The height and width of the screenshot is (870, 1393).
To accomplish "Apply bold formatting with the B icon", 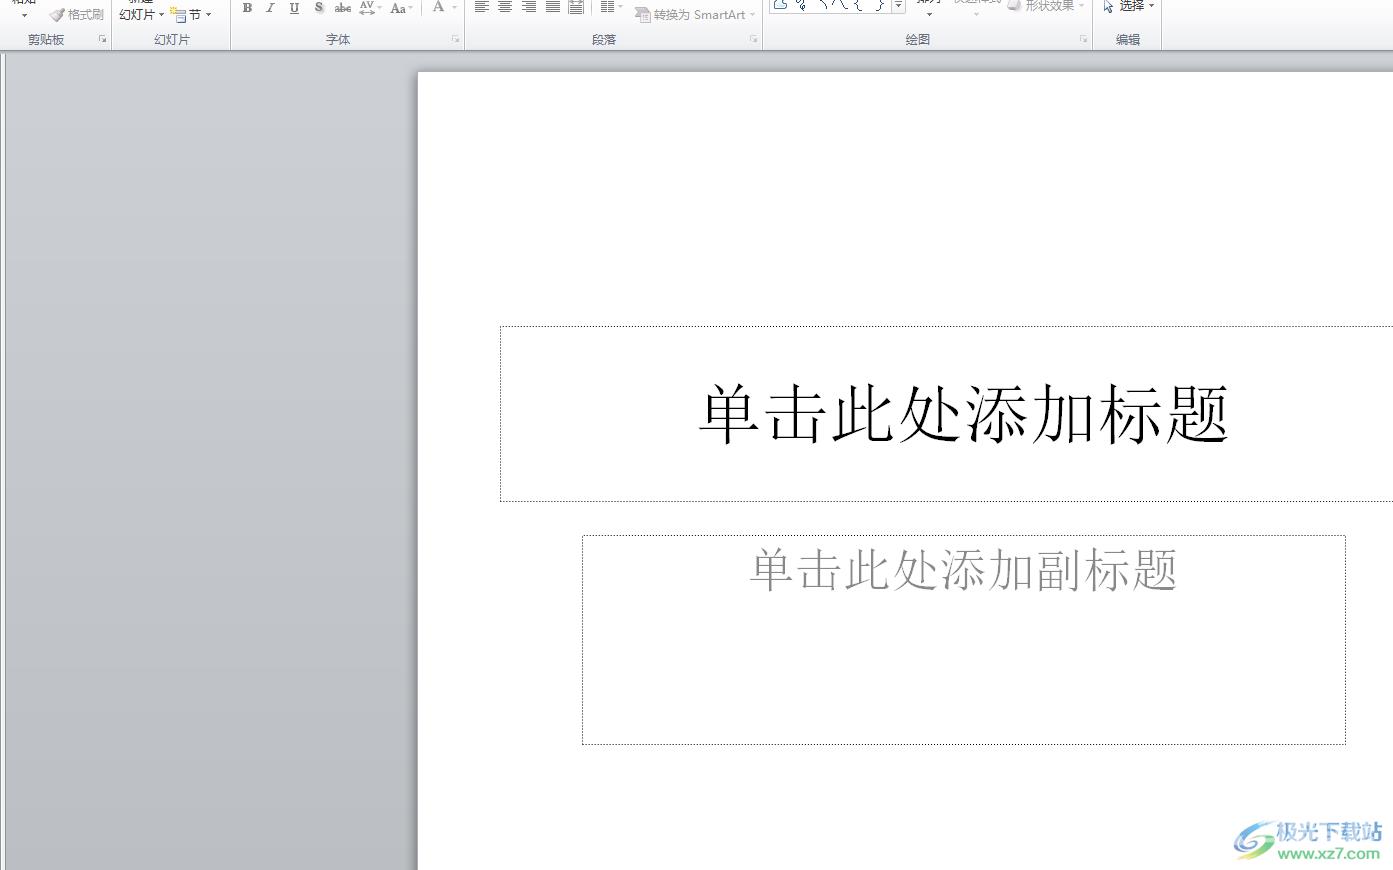I will [247, 8].
